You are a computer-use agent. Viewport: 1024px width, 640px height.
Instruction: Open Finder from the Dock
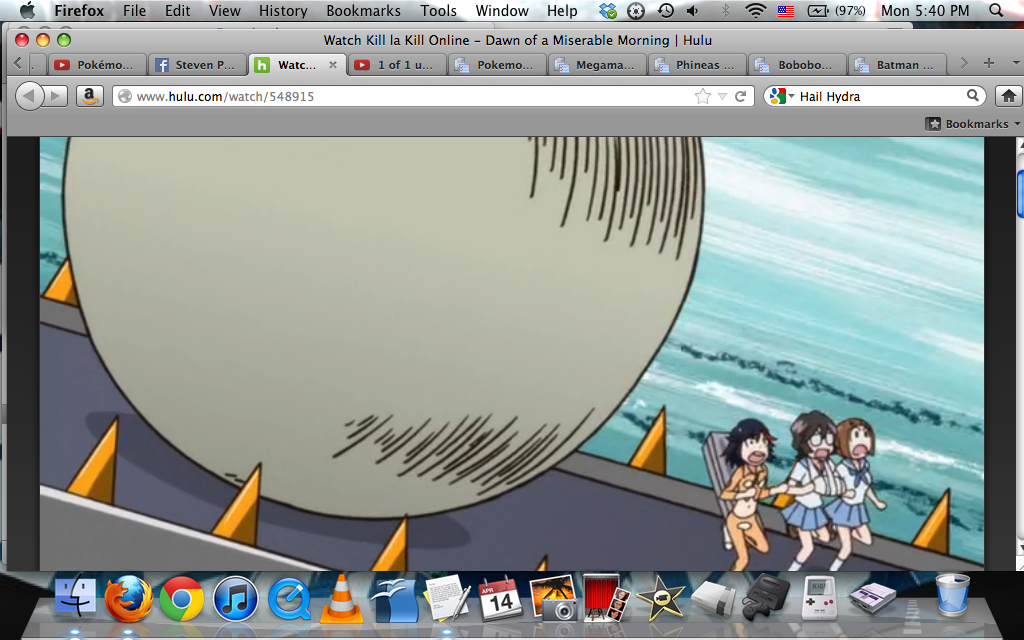pos(75,596)
